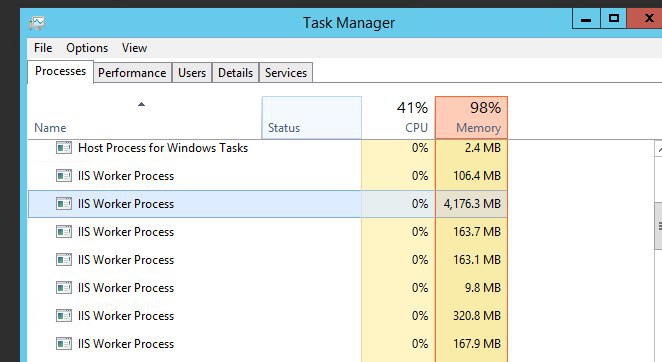
Task: Open the View menu
Action: click(134, 48)
